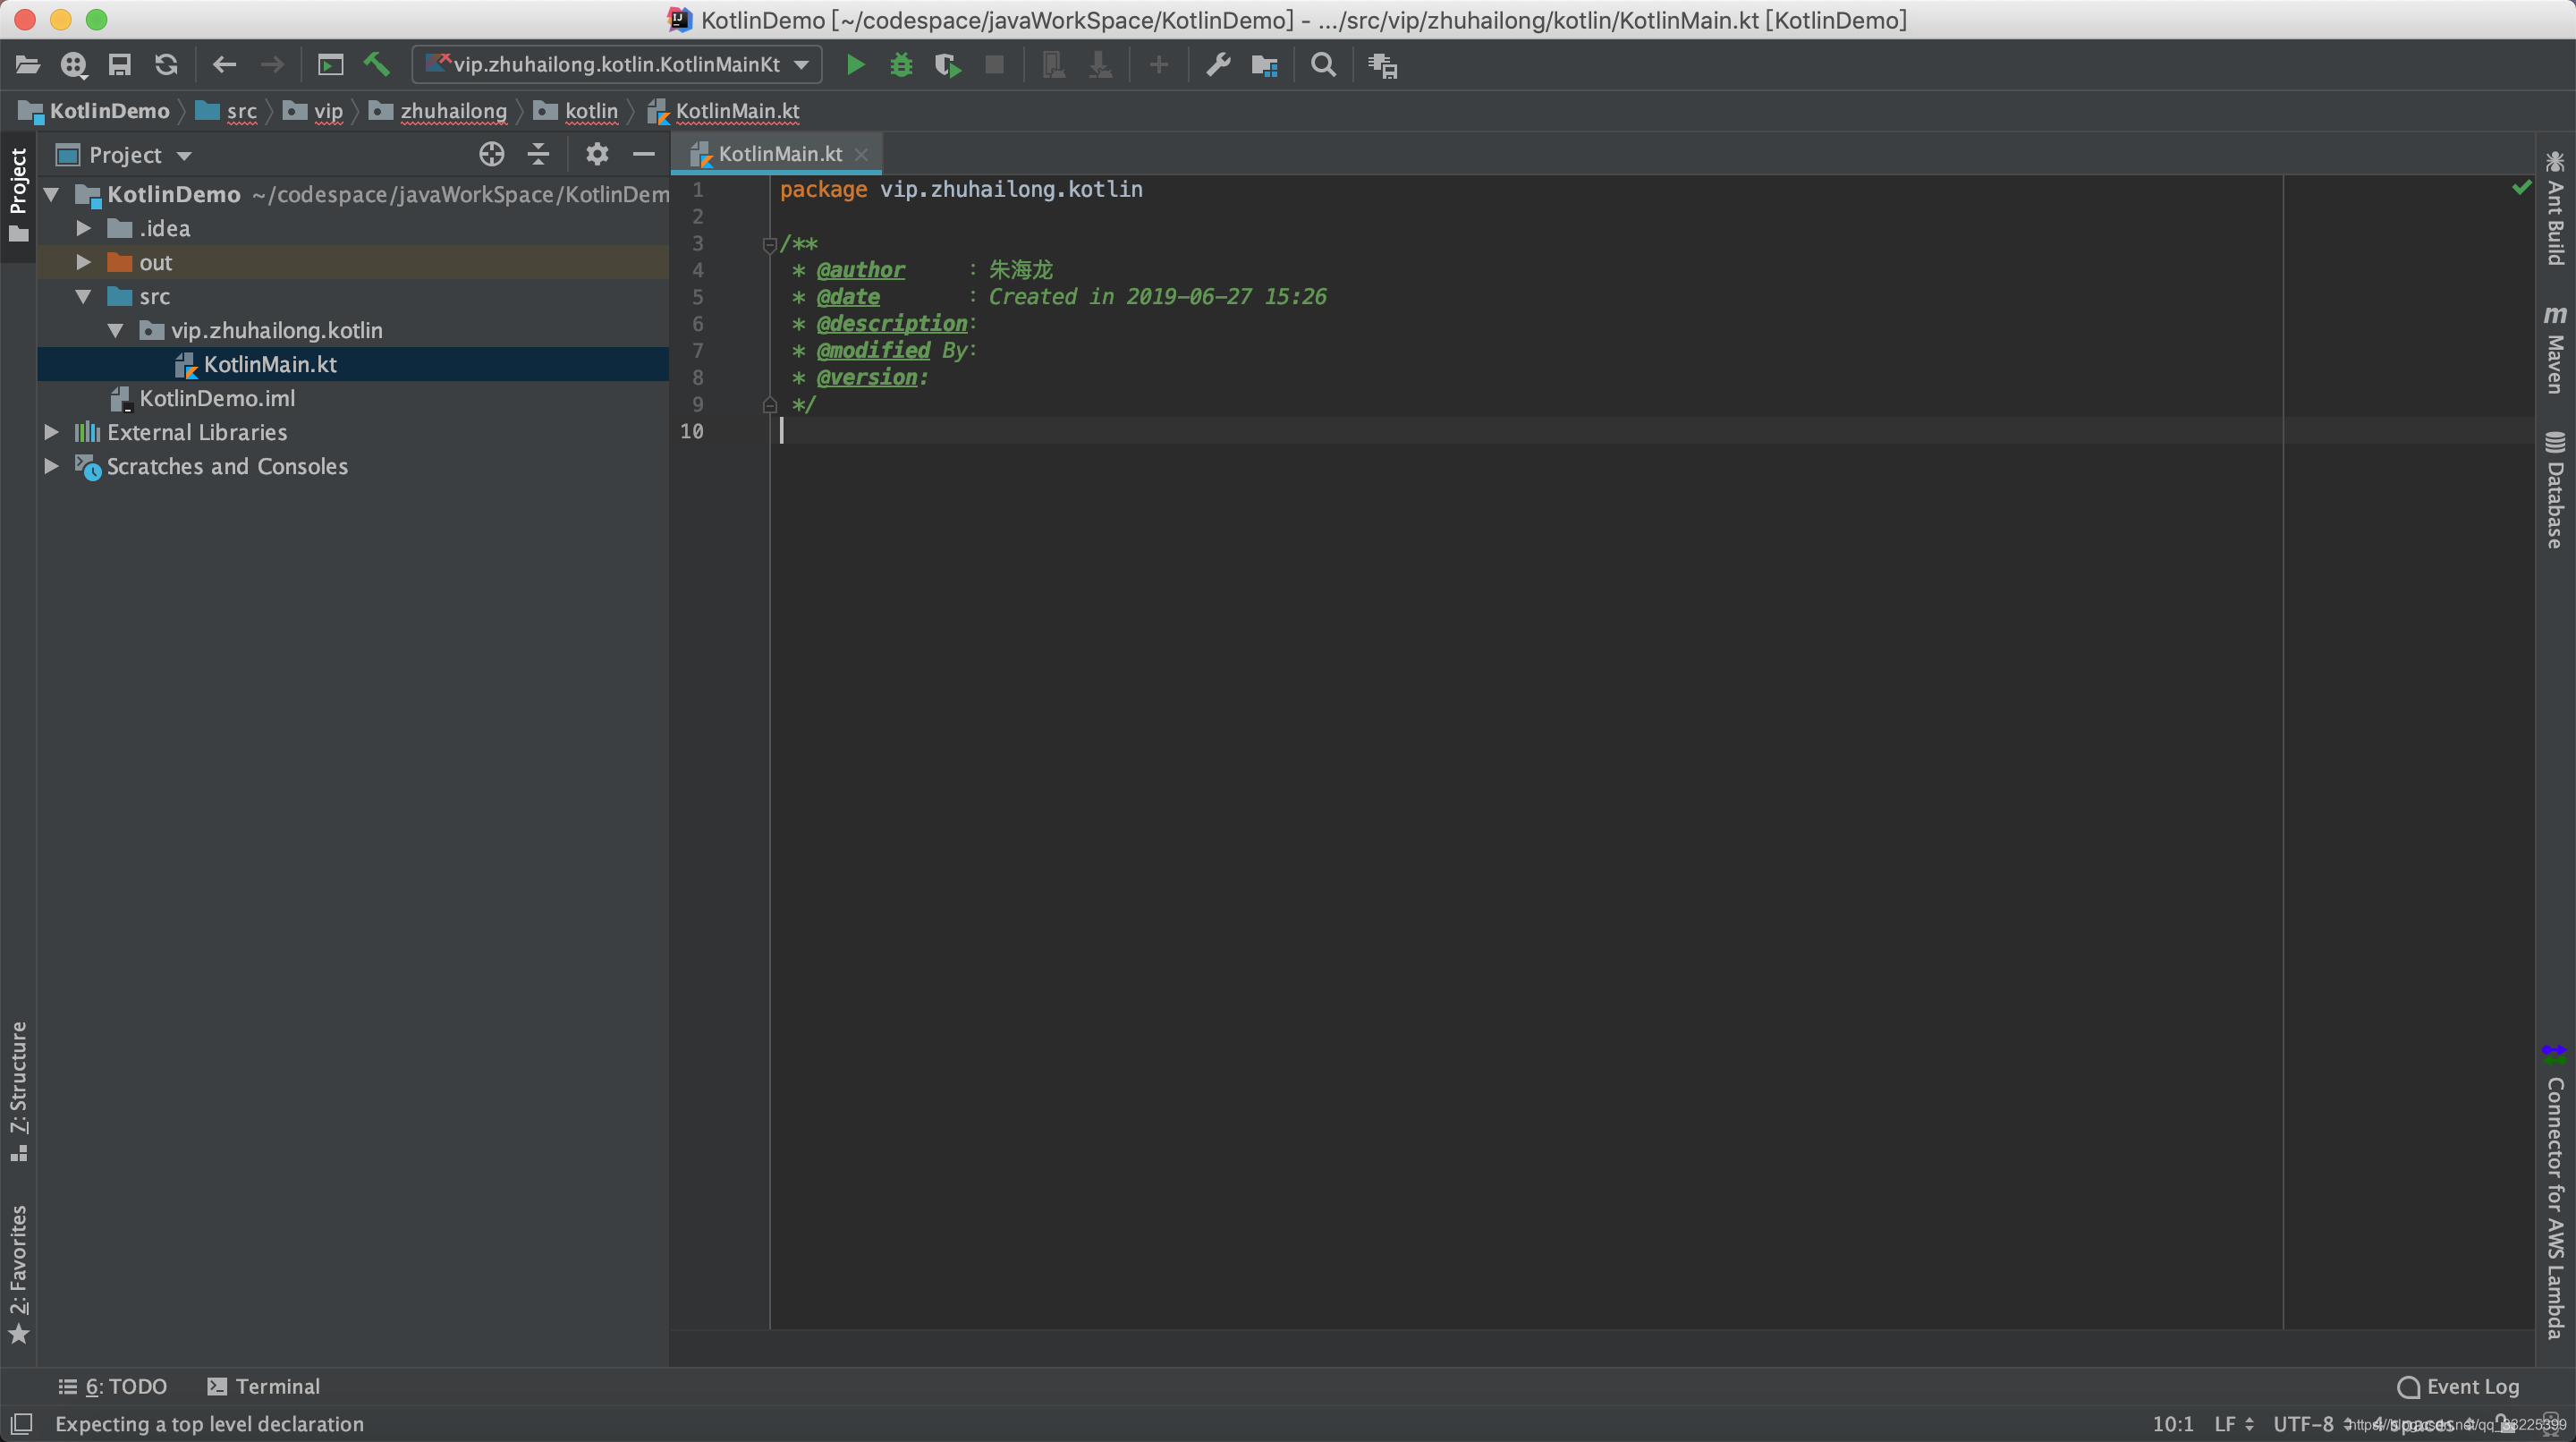Fold the doc comment at line 3
Image resolution: width=2576 pixels, height=1442 pixels.
coord(770,244)
